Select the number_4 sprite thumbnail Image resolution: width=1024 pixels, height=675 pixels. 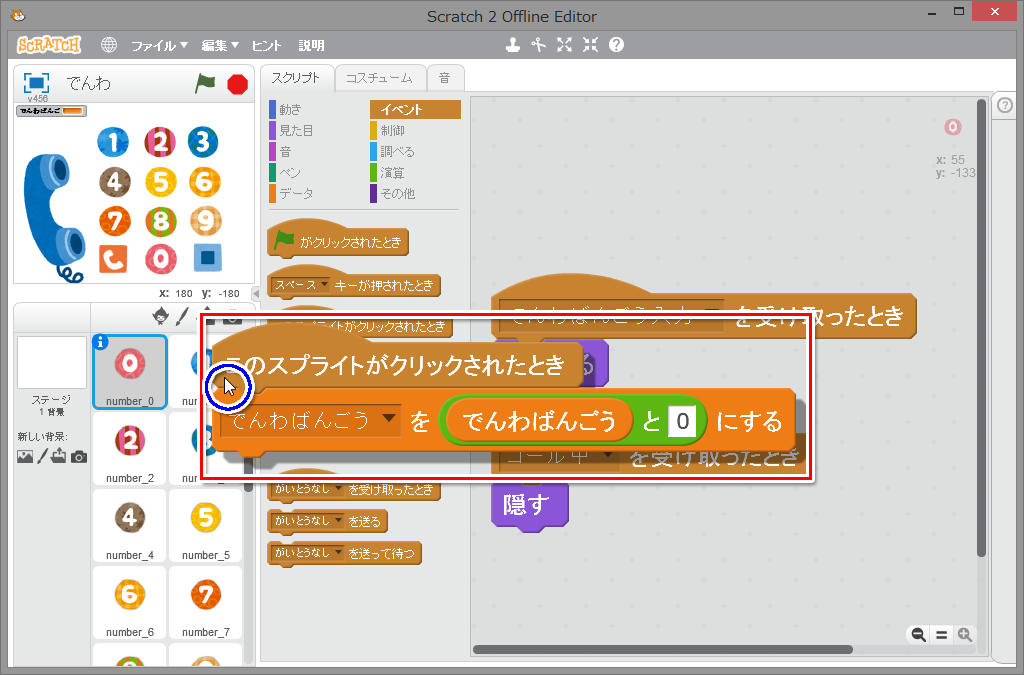click(130, 526)
